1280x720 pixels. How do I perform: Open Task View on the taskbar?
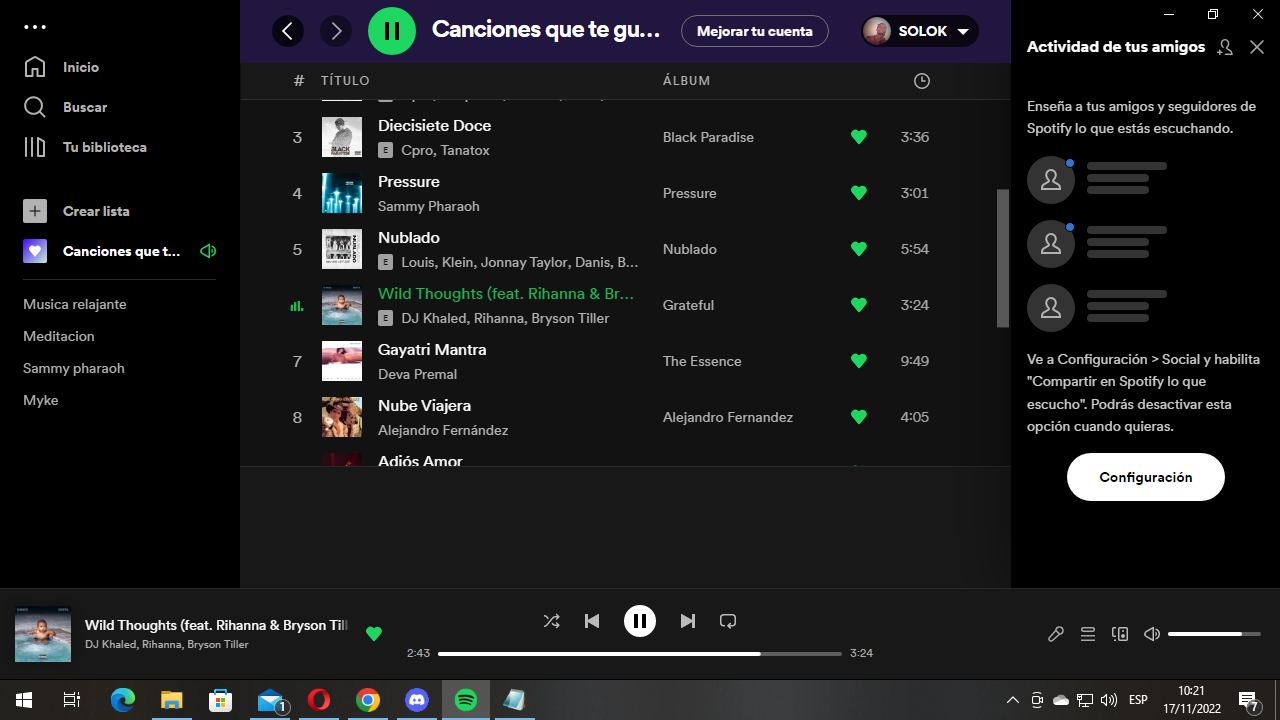click(72, 700)
